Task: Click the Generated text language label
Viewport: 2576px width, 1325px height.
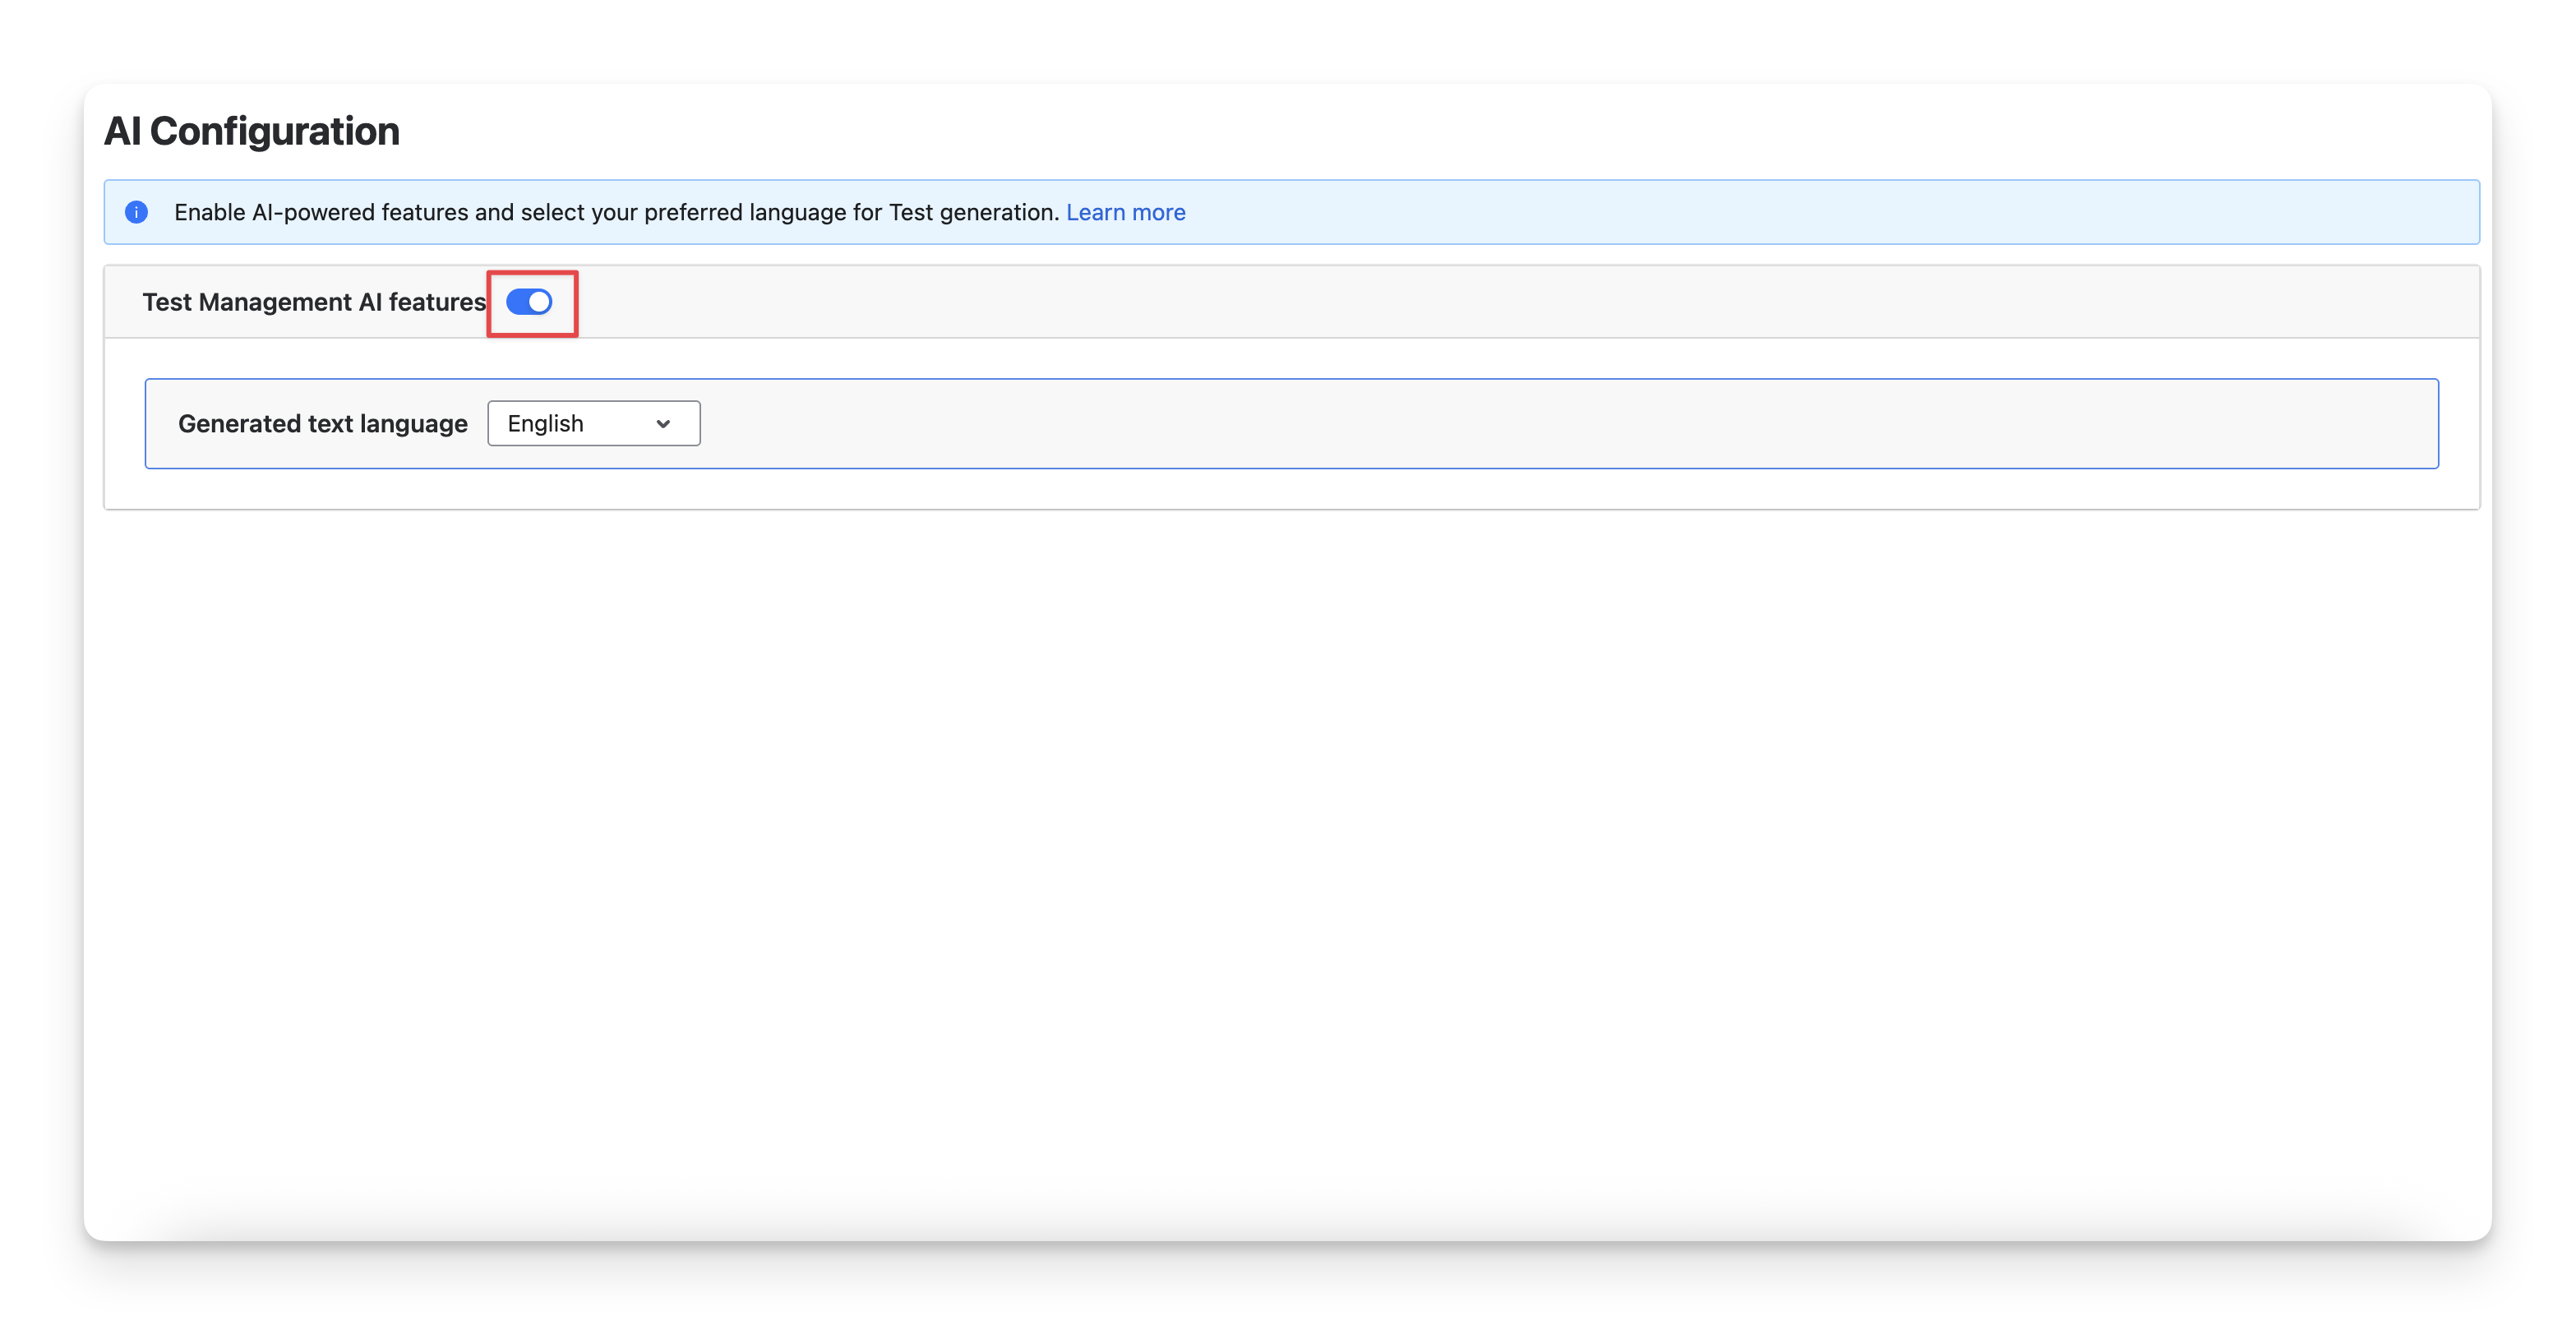Action: point(322,424)
